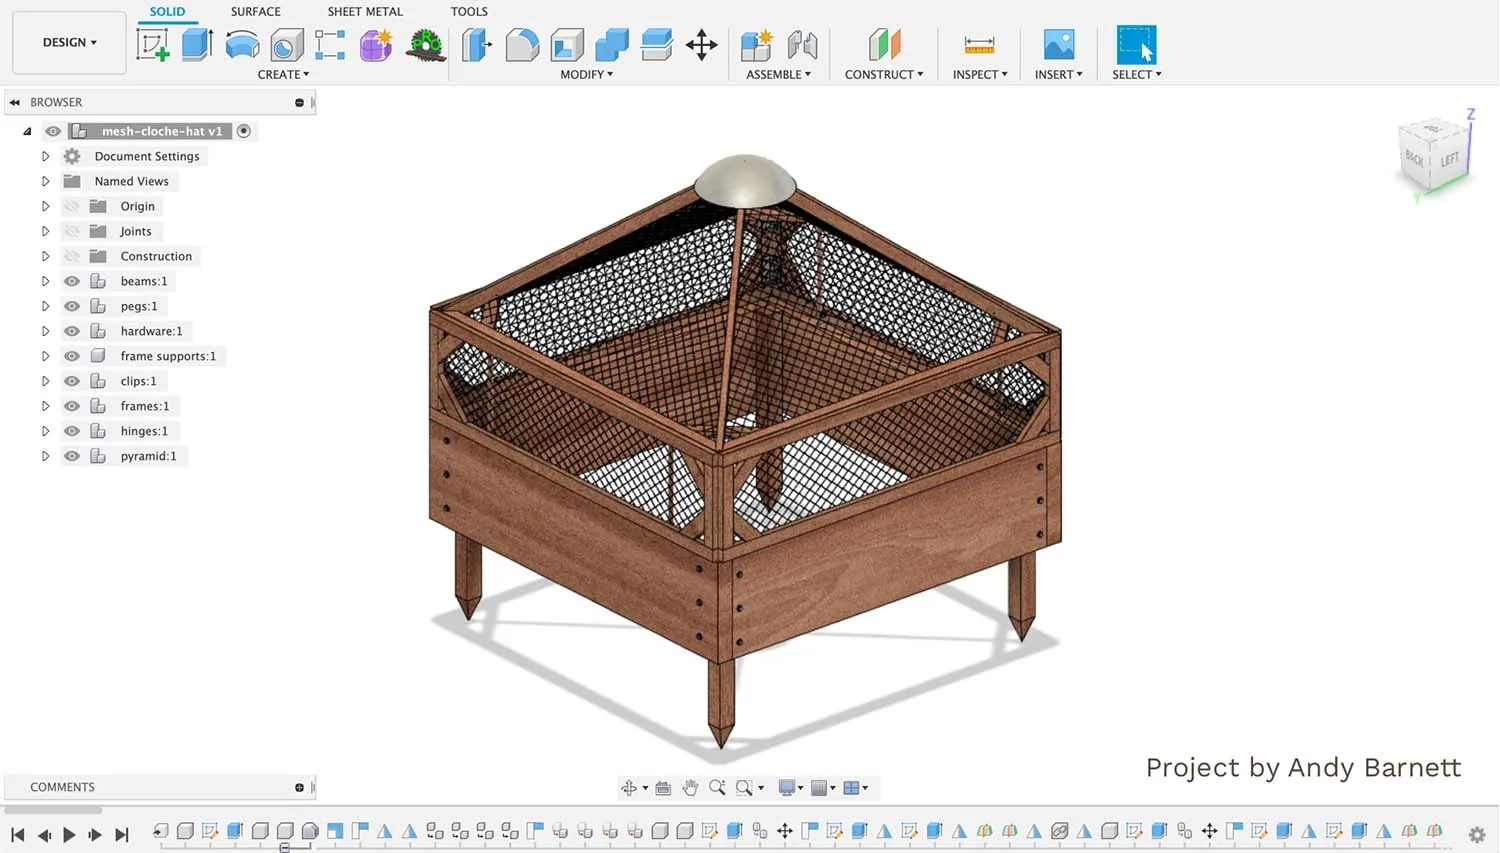The height and width of the screenshot is (853, 1500).
Task: Switch to the SHEET METAL tab
Action: tap(364, 11)
